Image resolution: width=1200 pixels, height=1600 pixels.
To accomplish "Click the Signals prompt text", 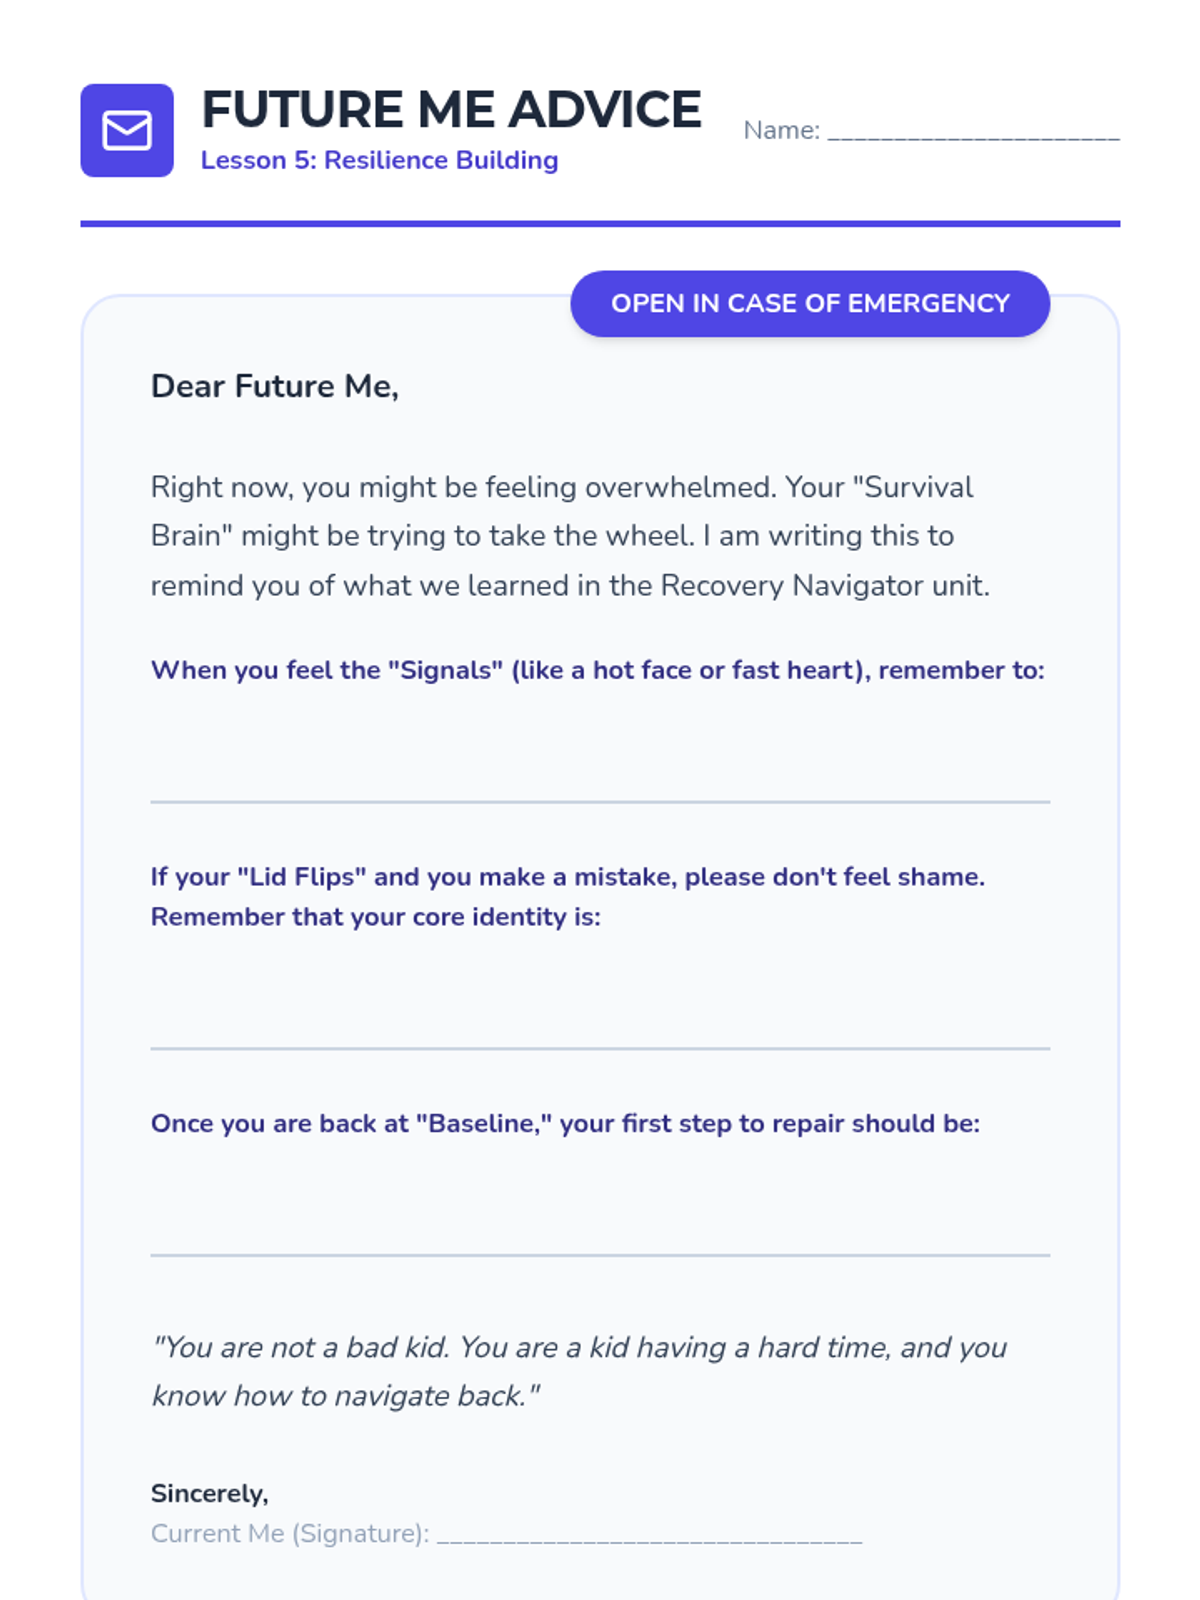I will 597,670.
